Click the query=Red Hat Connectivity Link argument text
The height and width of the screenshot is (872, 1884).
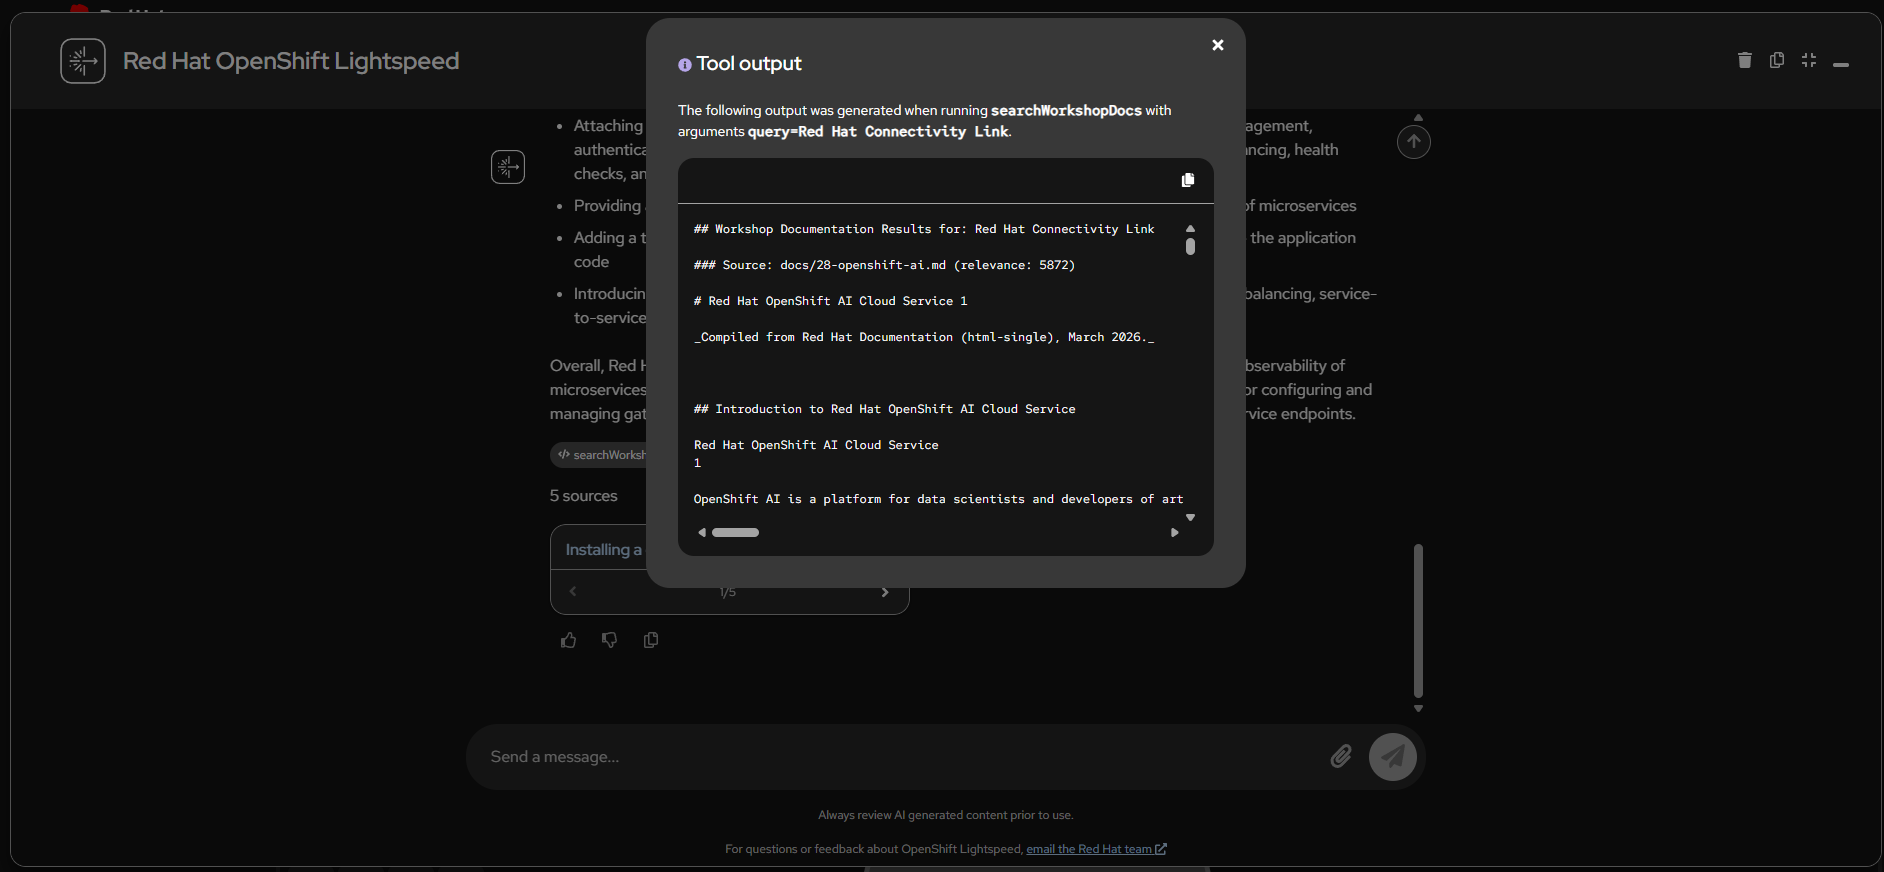[879, 132]
